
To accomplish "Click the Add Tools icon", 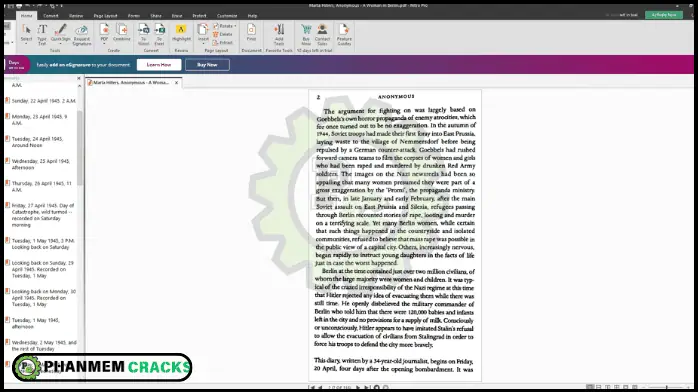I will (x=279, y=34).
